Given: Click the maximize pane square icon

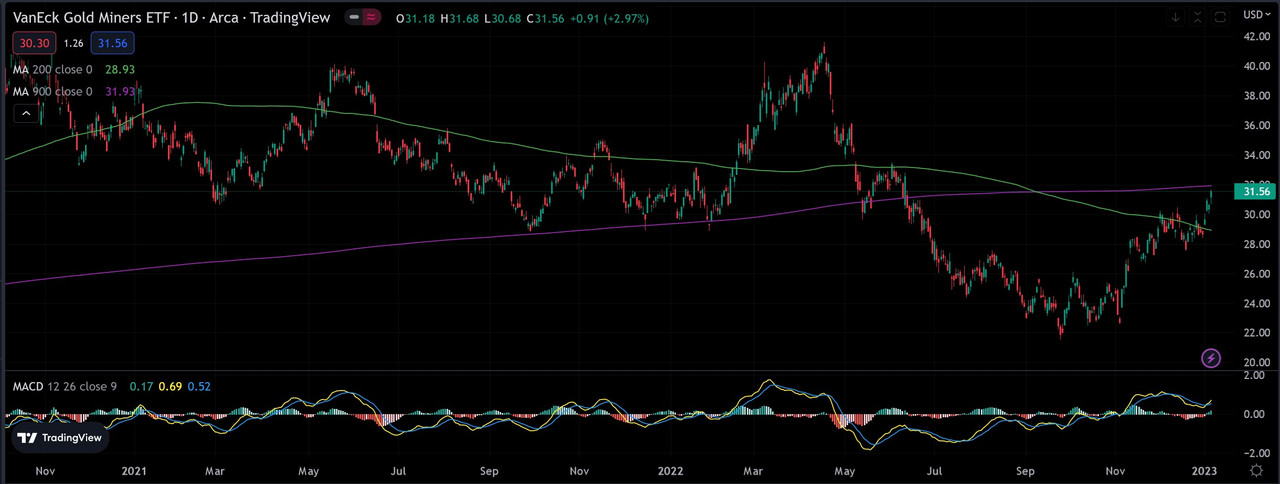Looking at the screenshot, I should coord(1221,18).
